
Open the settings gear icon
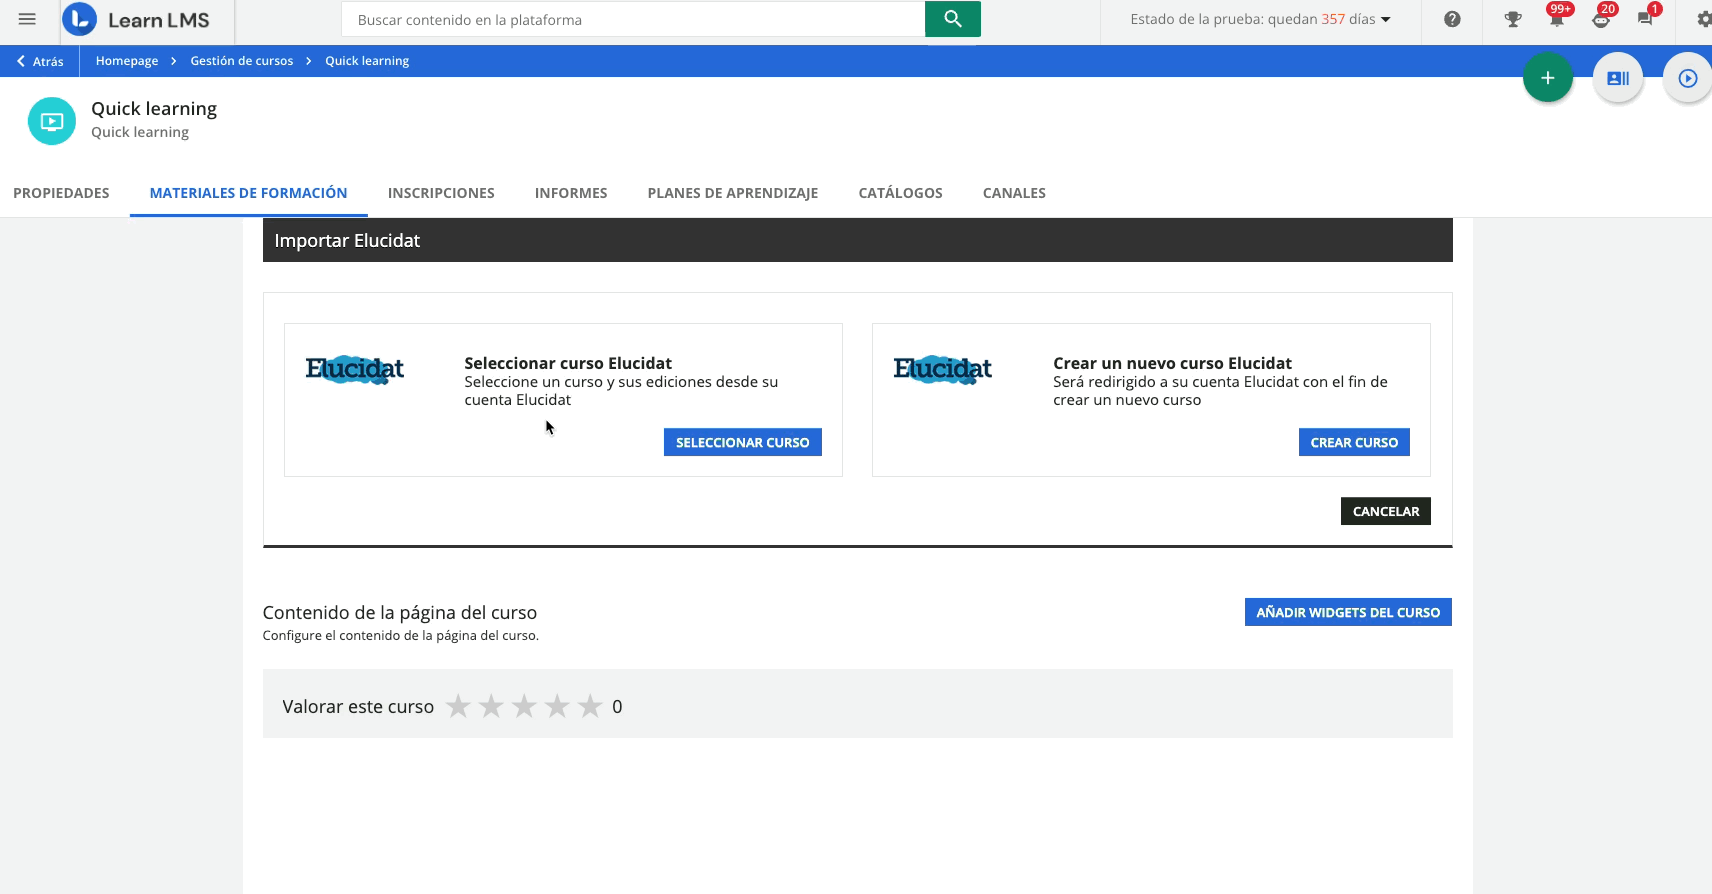[1703, 19]
